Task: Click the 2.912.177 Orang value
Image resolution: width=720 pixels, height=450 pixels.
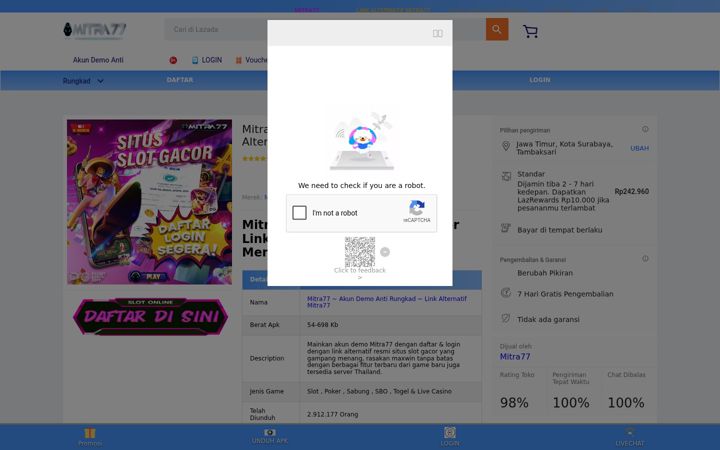Action: [332, 414]
